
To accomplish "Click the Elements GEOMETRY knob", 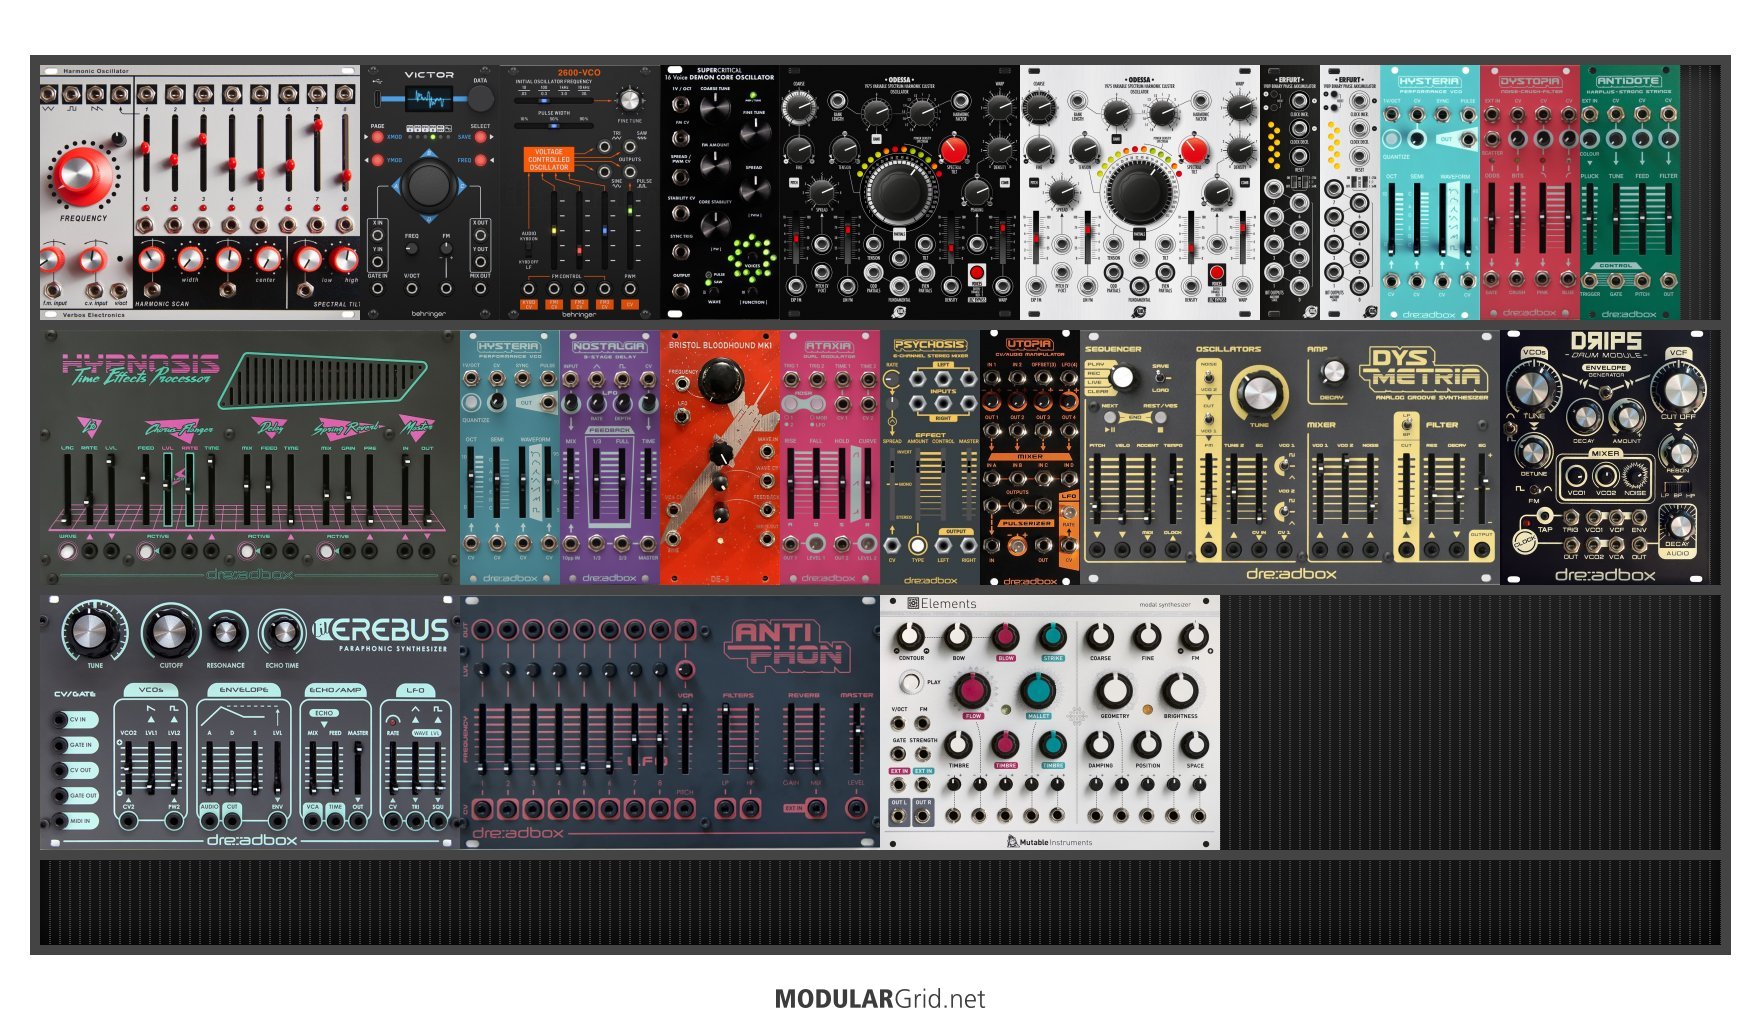I will pos(1114,690).
